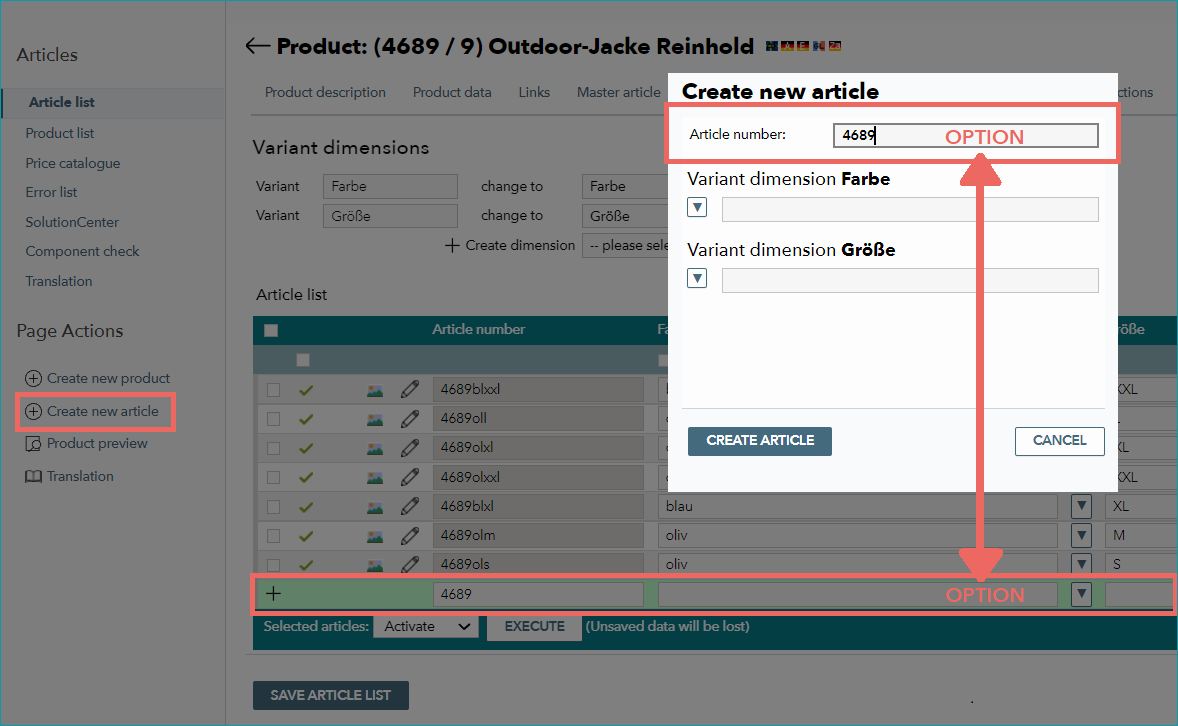Open the image icon of article 4689blxxl
This screenshot has width=1178, height=726.
374,390
